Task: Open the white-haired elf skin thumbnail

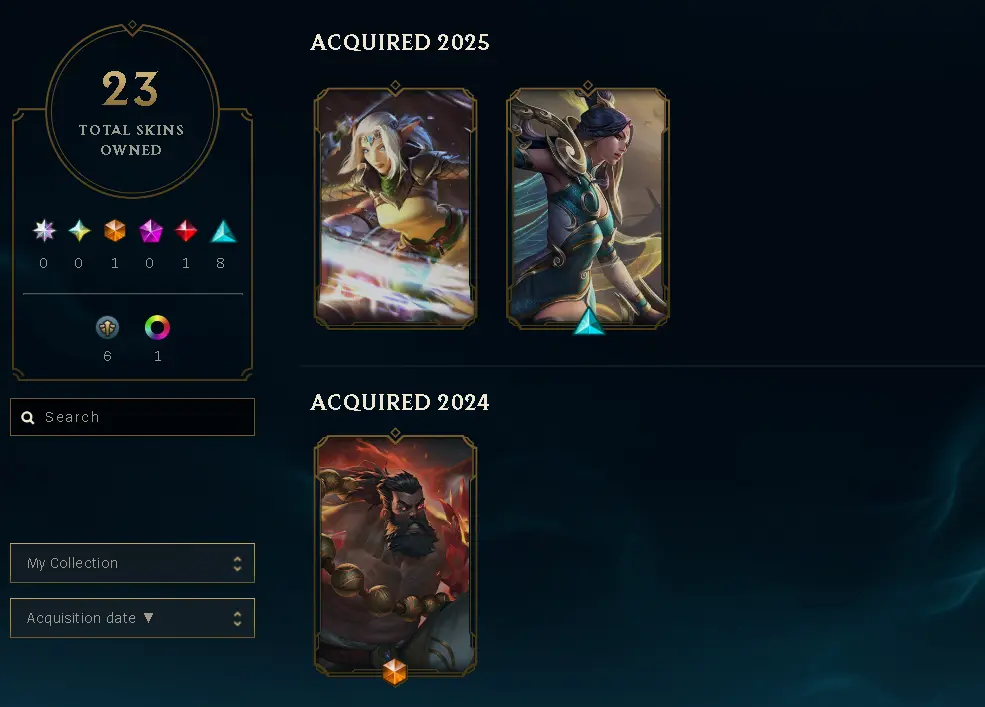Action: point(395,207)
